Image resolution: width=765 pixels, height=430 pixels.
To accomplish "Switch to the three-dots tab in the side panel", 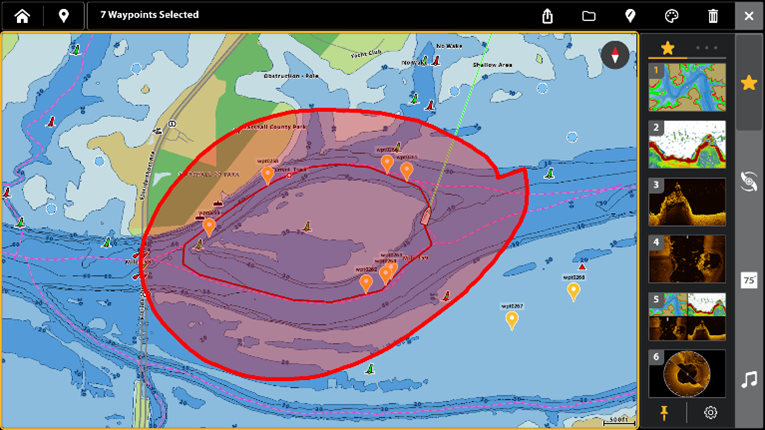I will point(707,48).
